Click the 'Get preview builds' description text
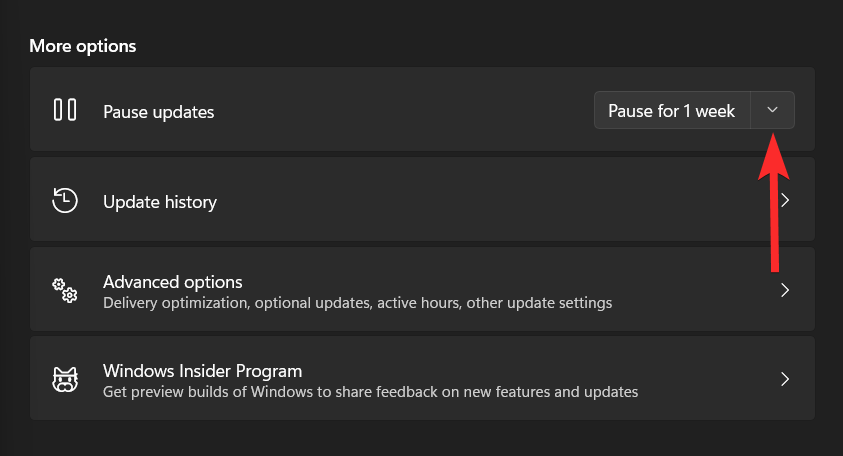This screenshot has height=456, width=843. pos(370,392)
